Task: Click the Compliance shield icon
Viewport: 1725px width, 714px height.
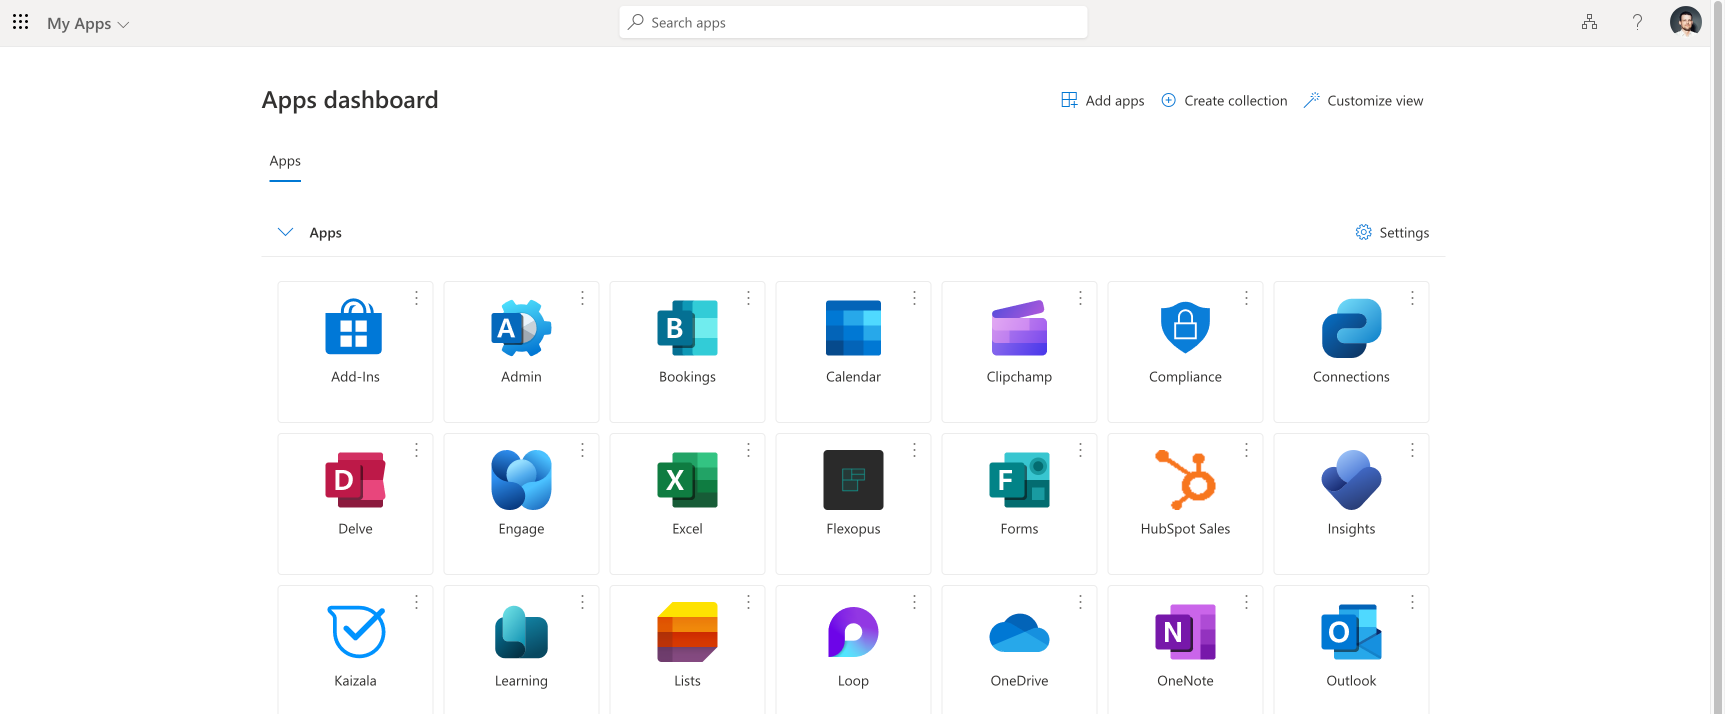Action: point(1185,328)
